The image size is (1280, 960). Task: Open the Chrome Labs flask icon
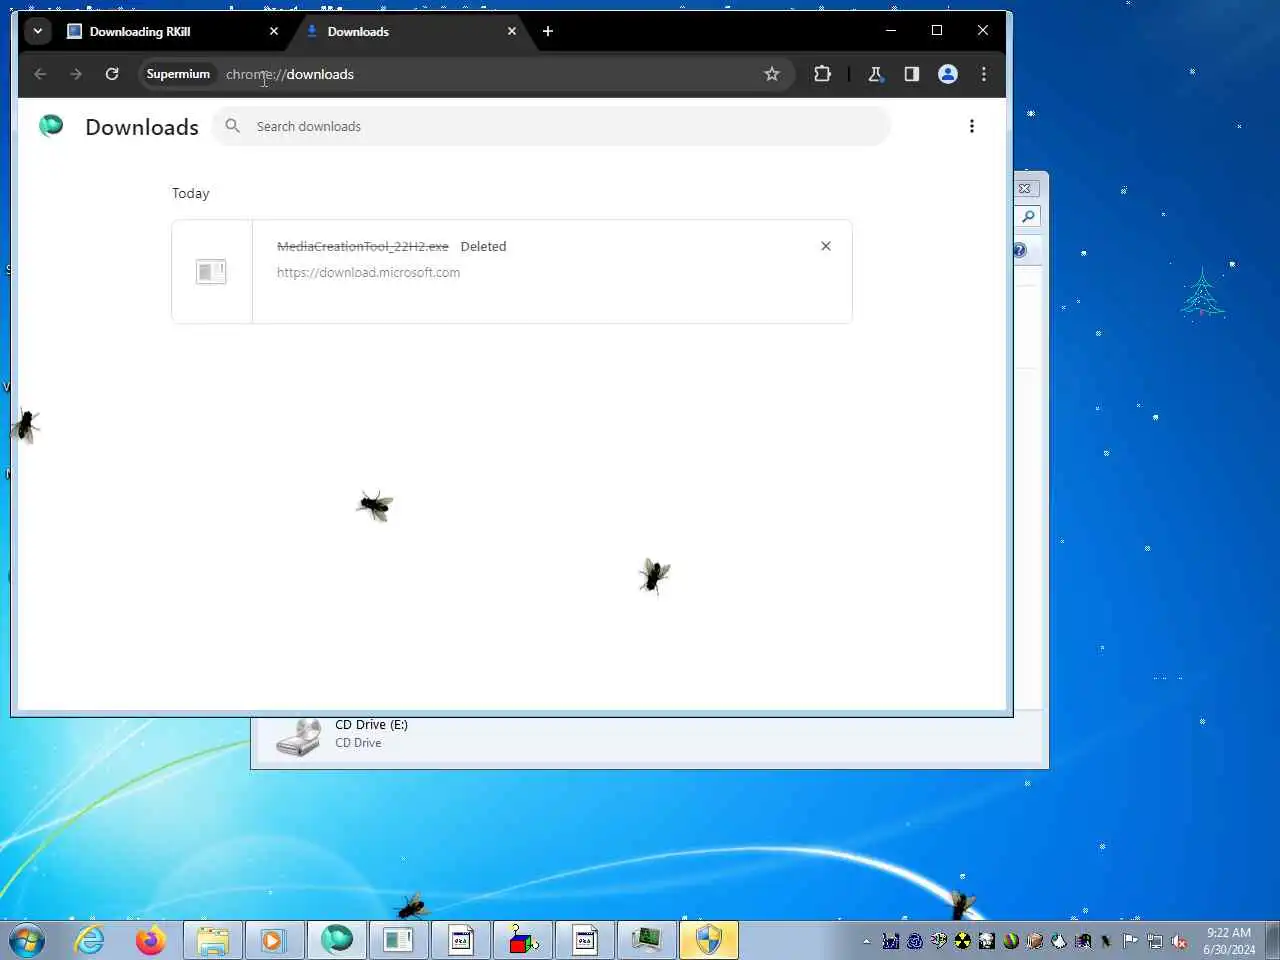pyautogui.click(x=875, y=74)
